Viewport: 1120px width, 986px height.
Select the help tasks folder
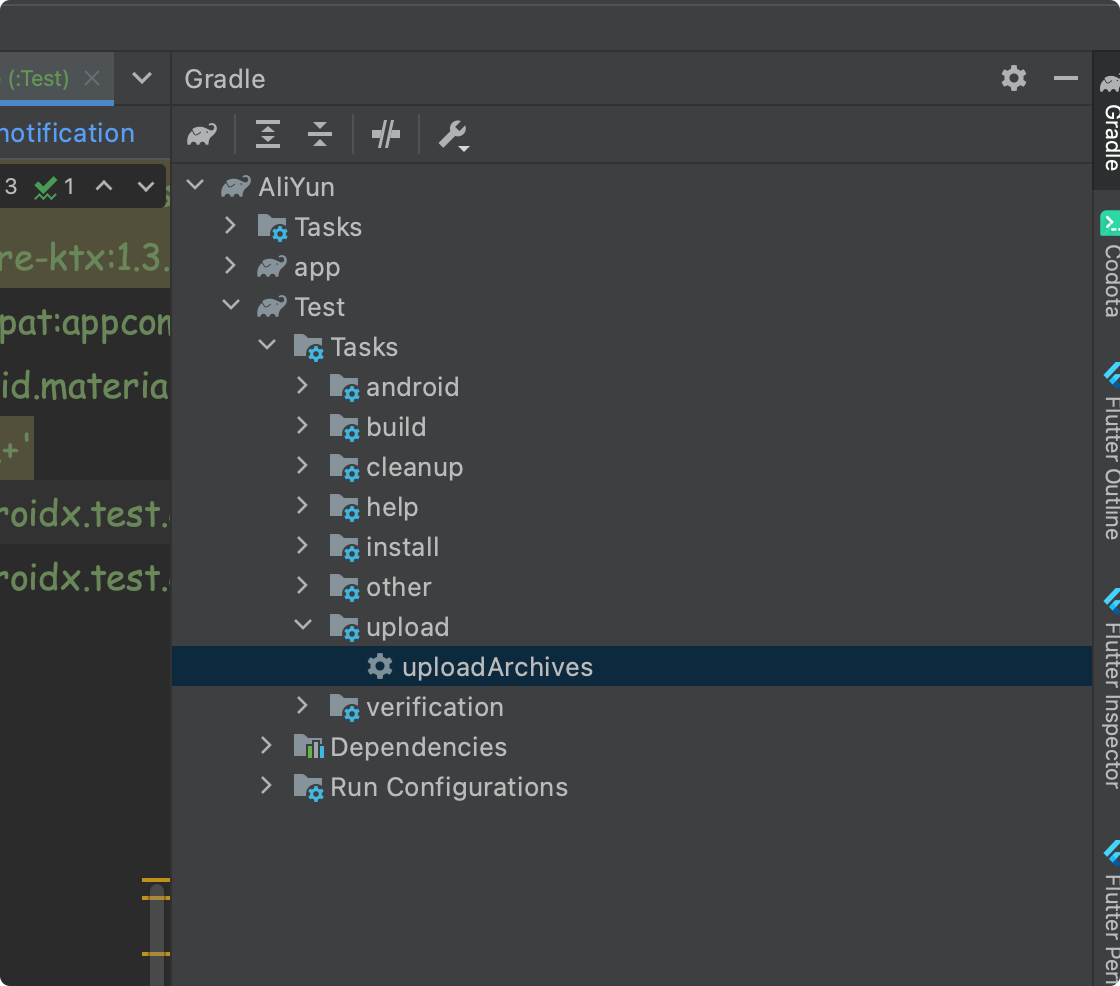632,507
